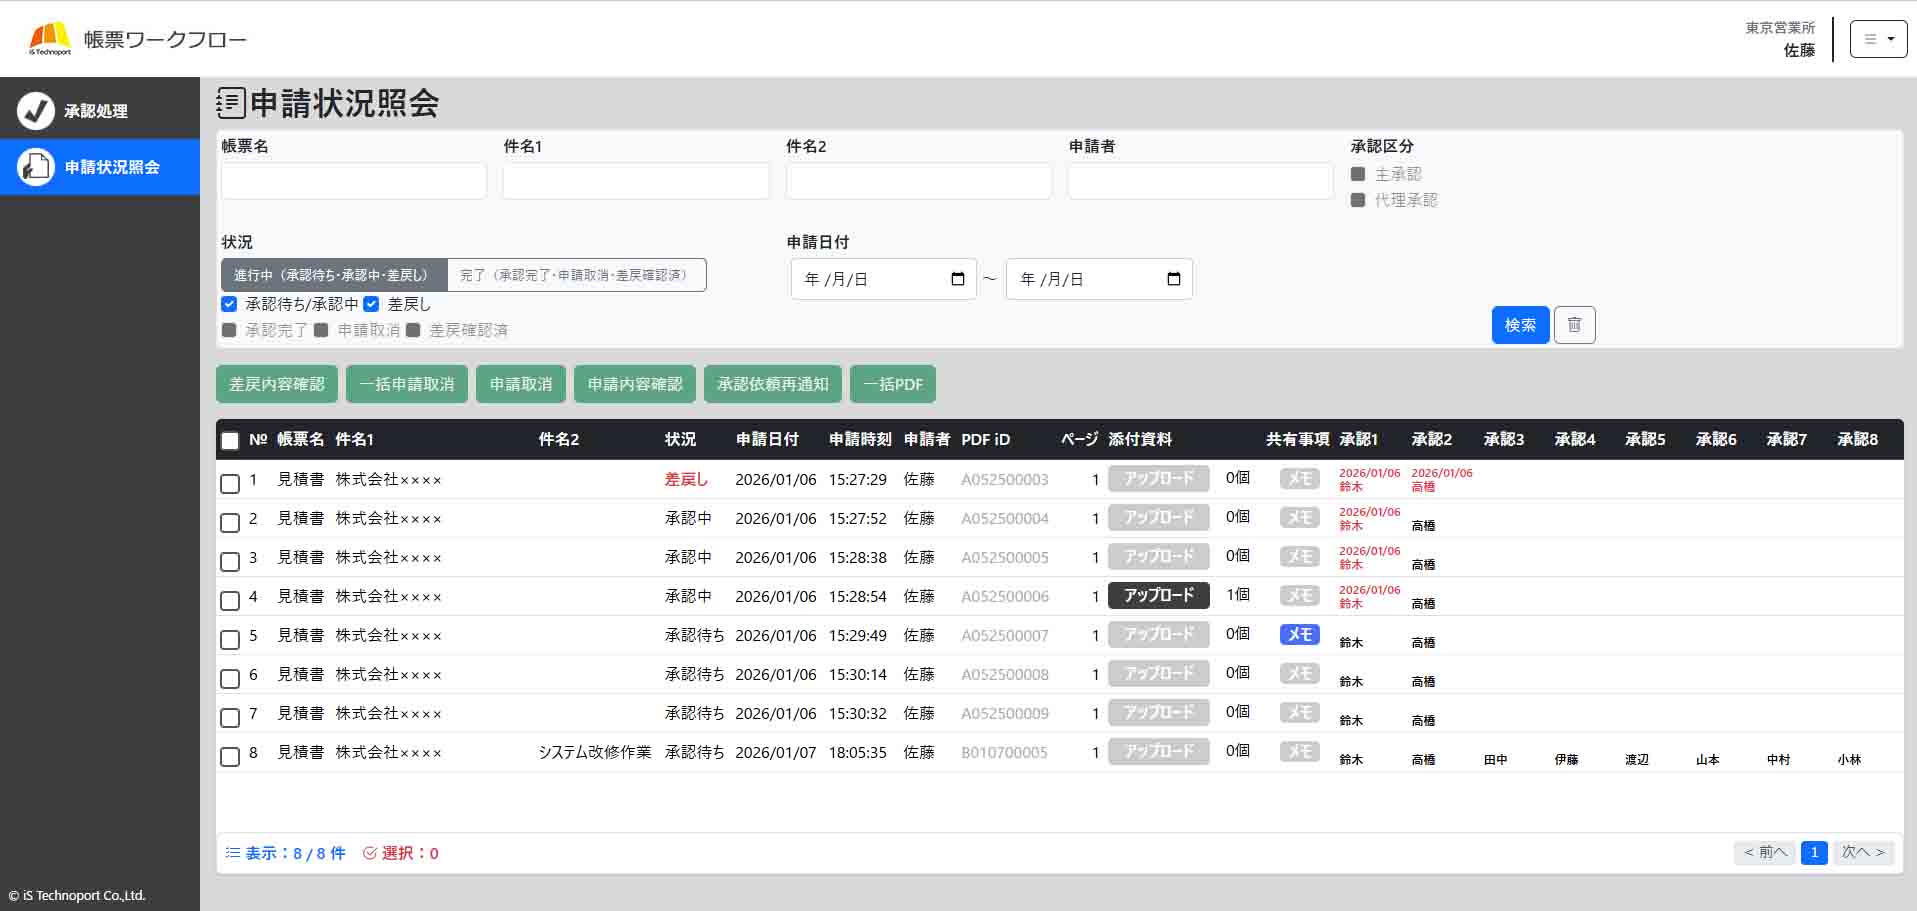This screenshot has width=1917, height=911.
Task: Click the trash icon to clear search filters
Action: point(1574,325)
